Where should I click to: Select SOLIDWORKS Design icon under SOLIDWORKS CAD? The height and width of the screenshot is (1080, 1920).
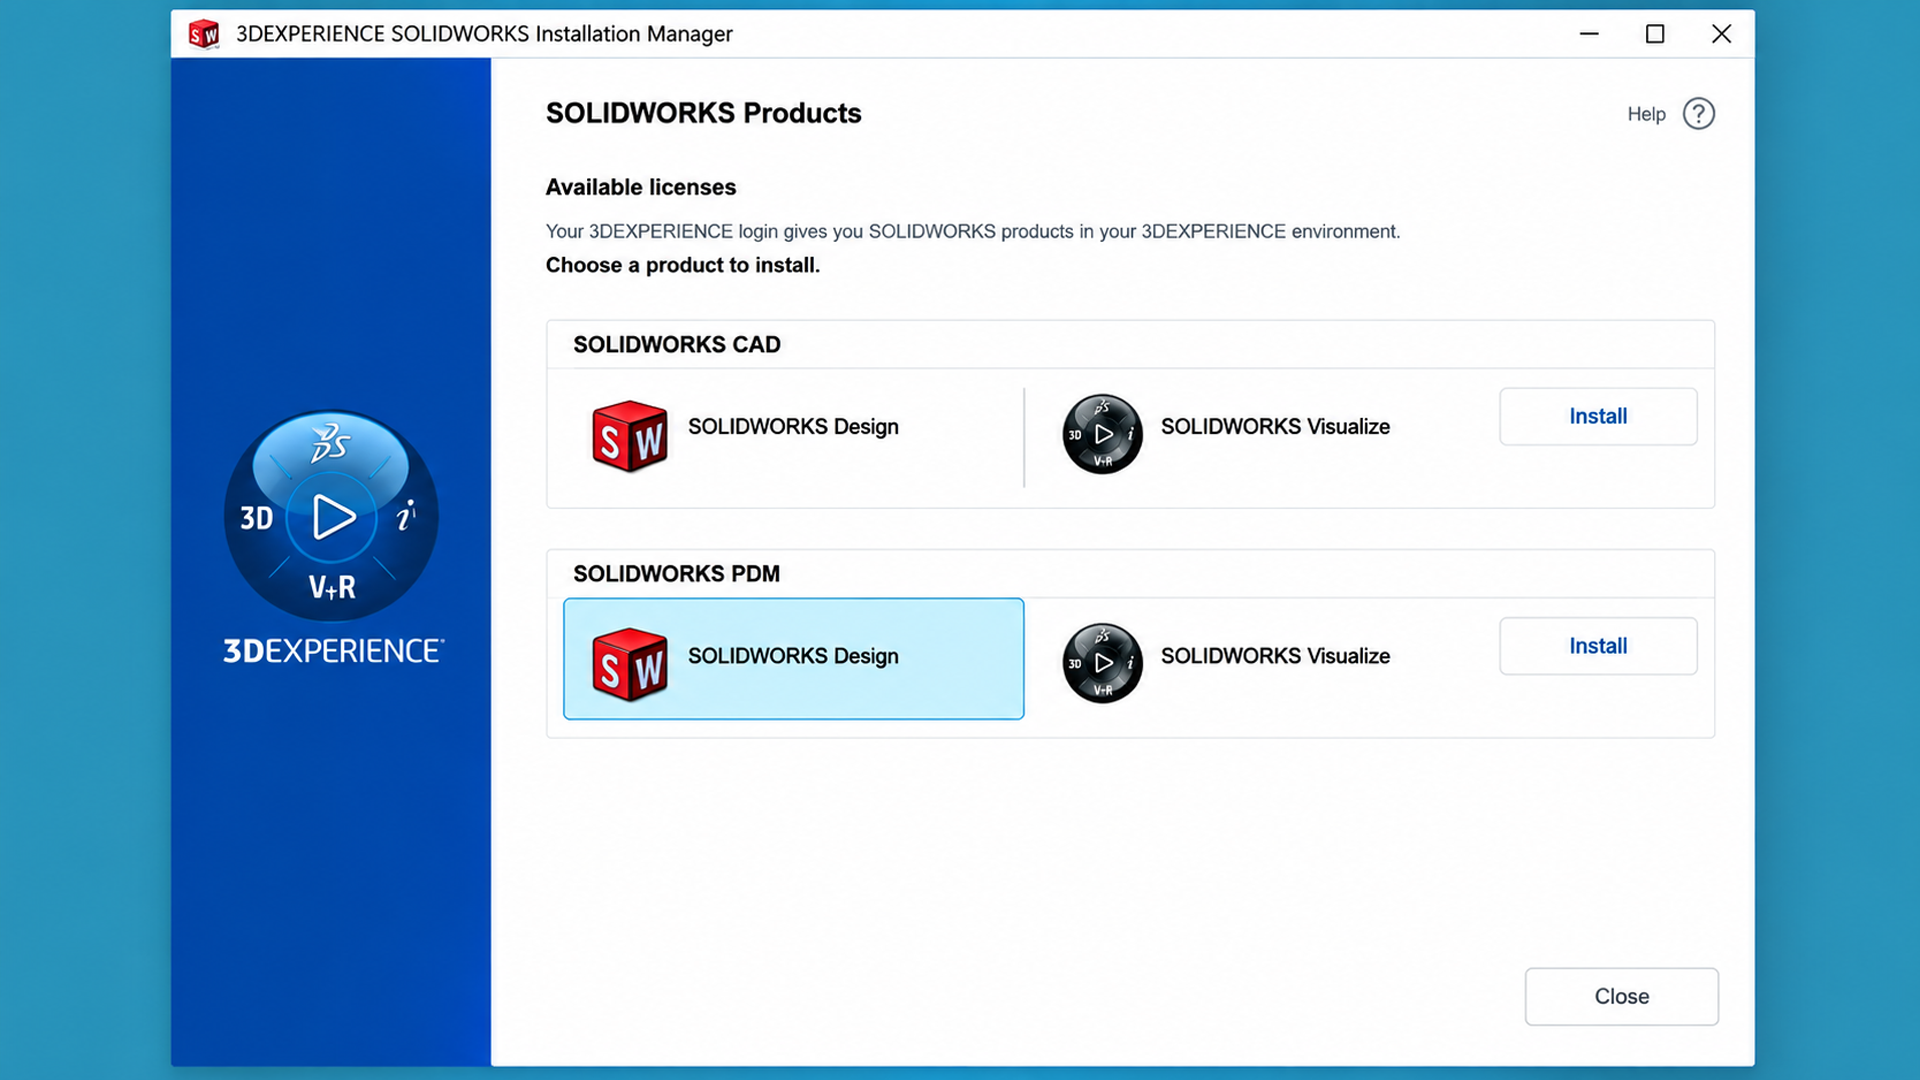(x=629, y=436)
